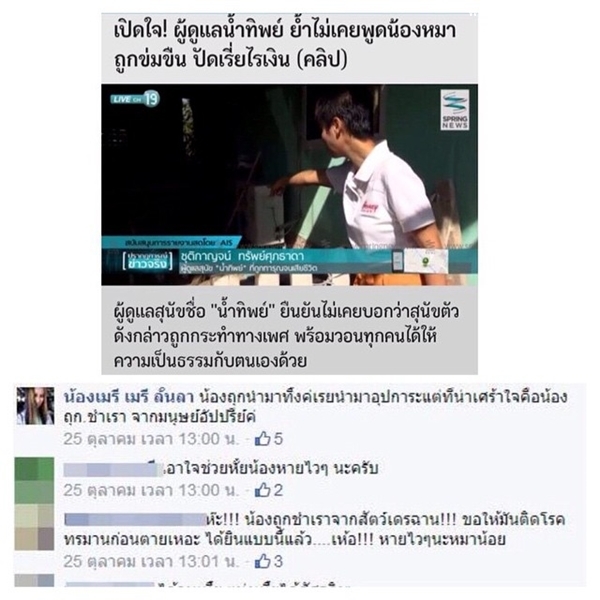Viewport: 600px width, 600px height.
Task: Click the like thumb icon with count 5
Action: tap(262, 439)
